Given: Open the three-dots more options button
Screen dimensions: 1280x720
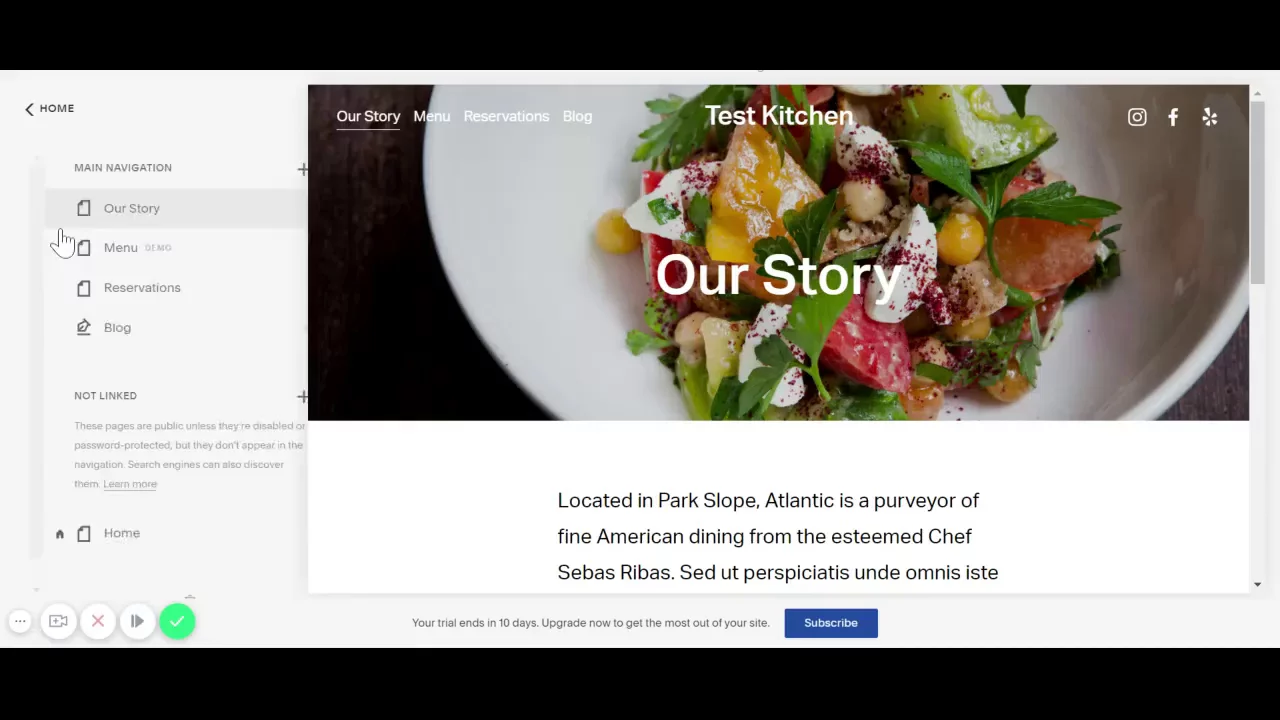Looking at the screenshot, I should coord(20,622).
